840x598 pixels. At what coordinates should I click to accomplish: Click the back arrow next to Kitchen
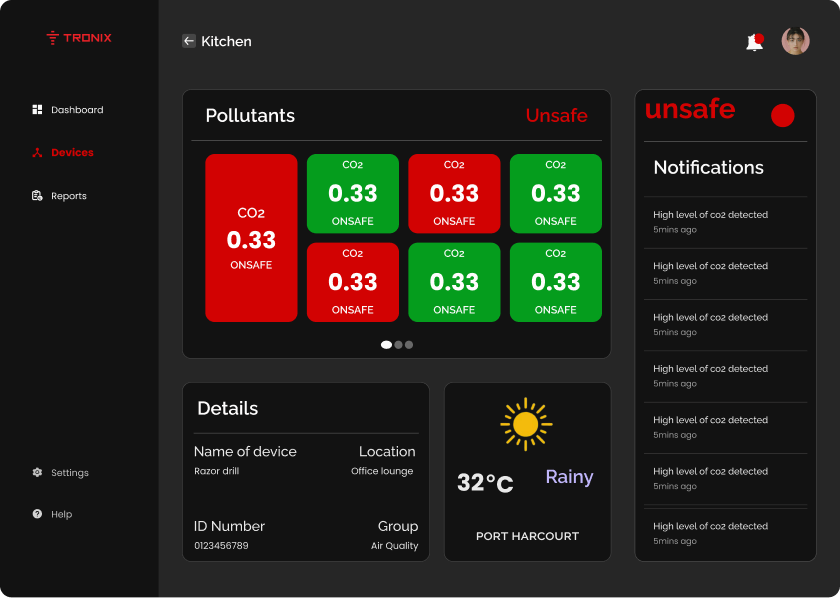pyautogui.click(x=188, y=41)
